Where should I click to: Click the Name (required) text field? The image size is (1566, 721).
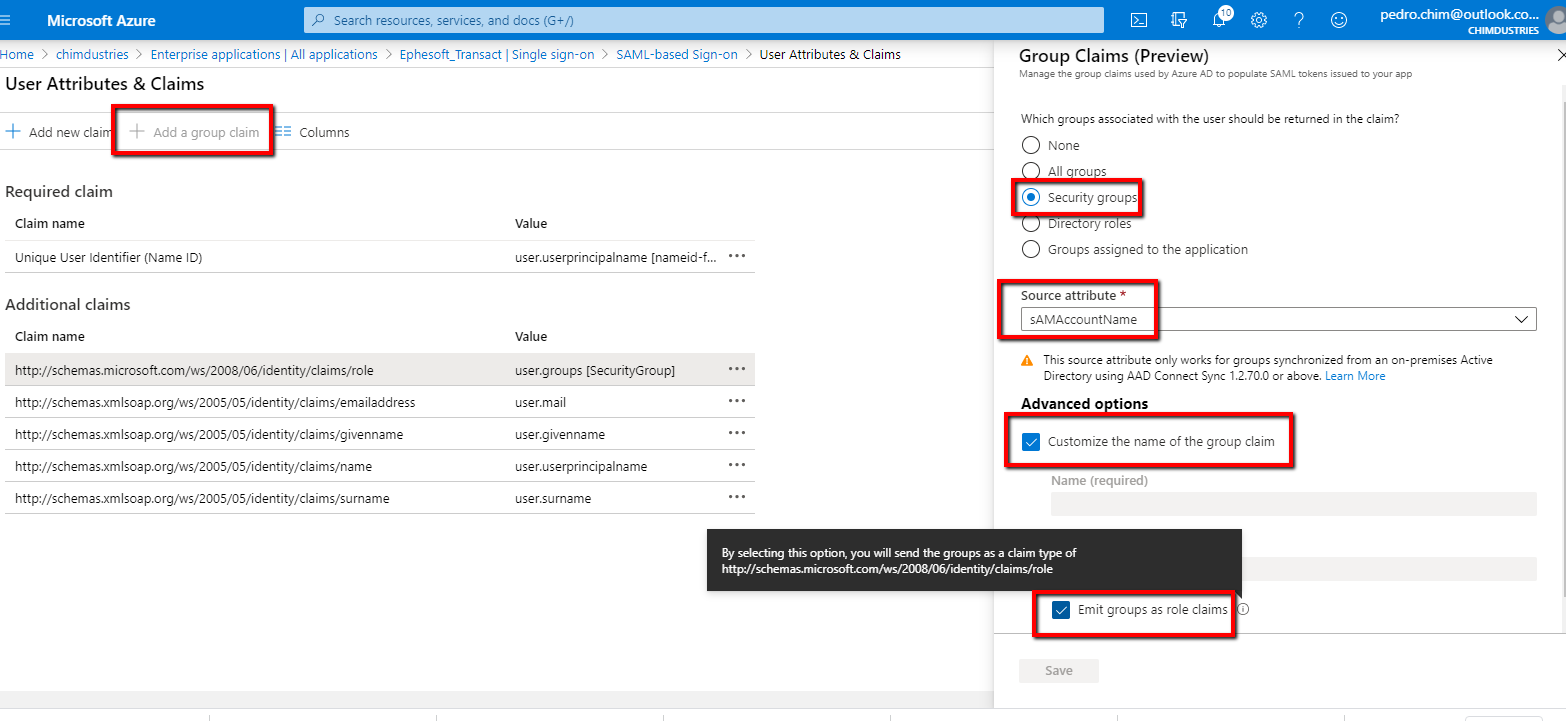coord(1293,504)
